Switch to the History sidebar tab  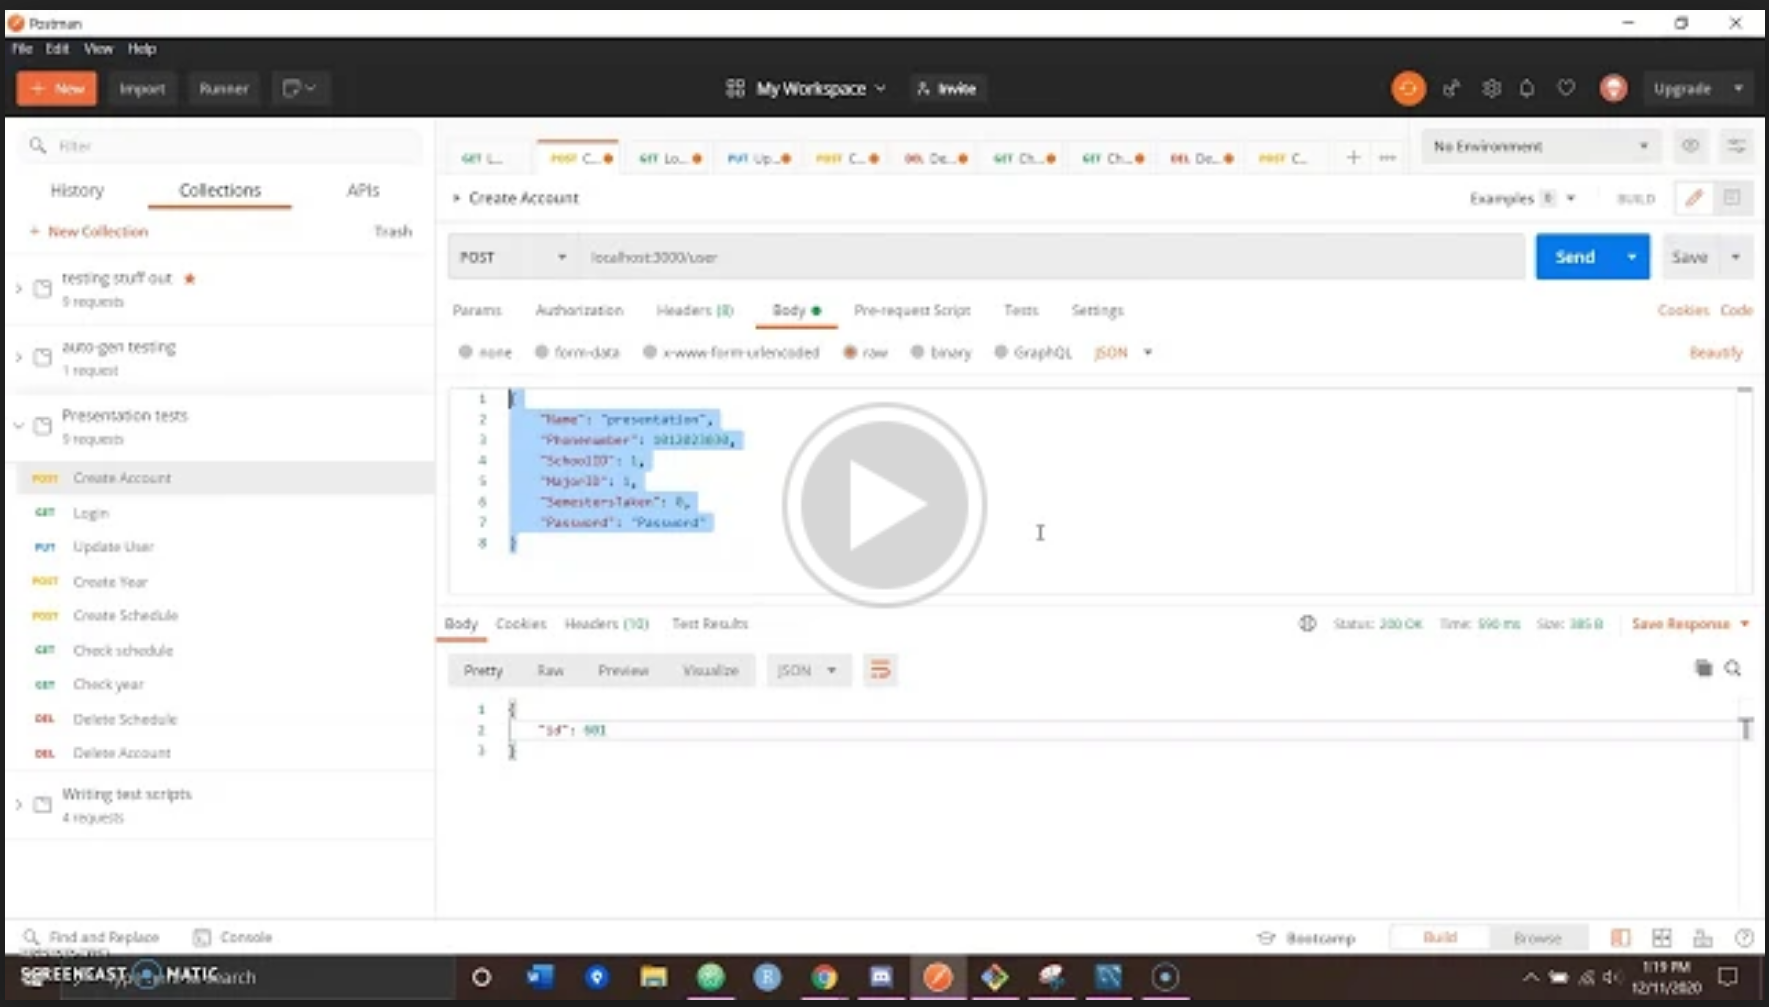point(77,190)
